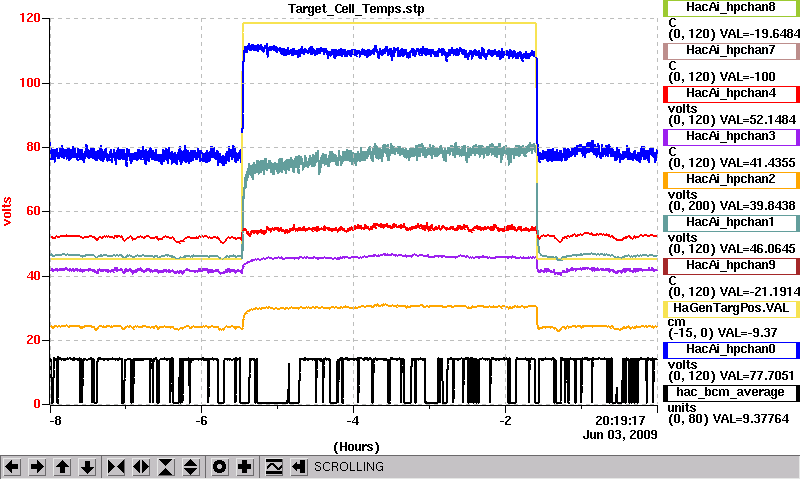800x479 pixels.
Task: Click the X-axis tick label -2
Action: 505,421
